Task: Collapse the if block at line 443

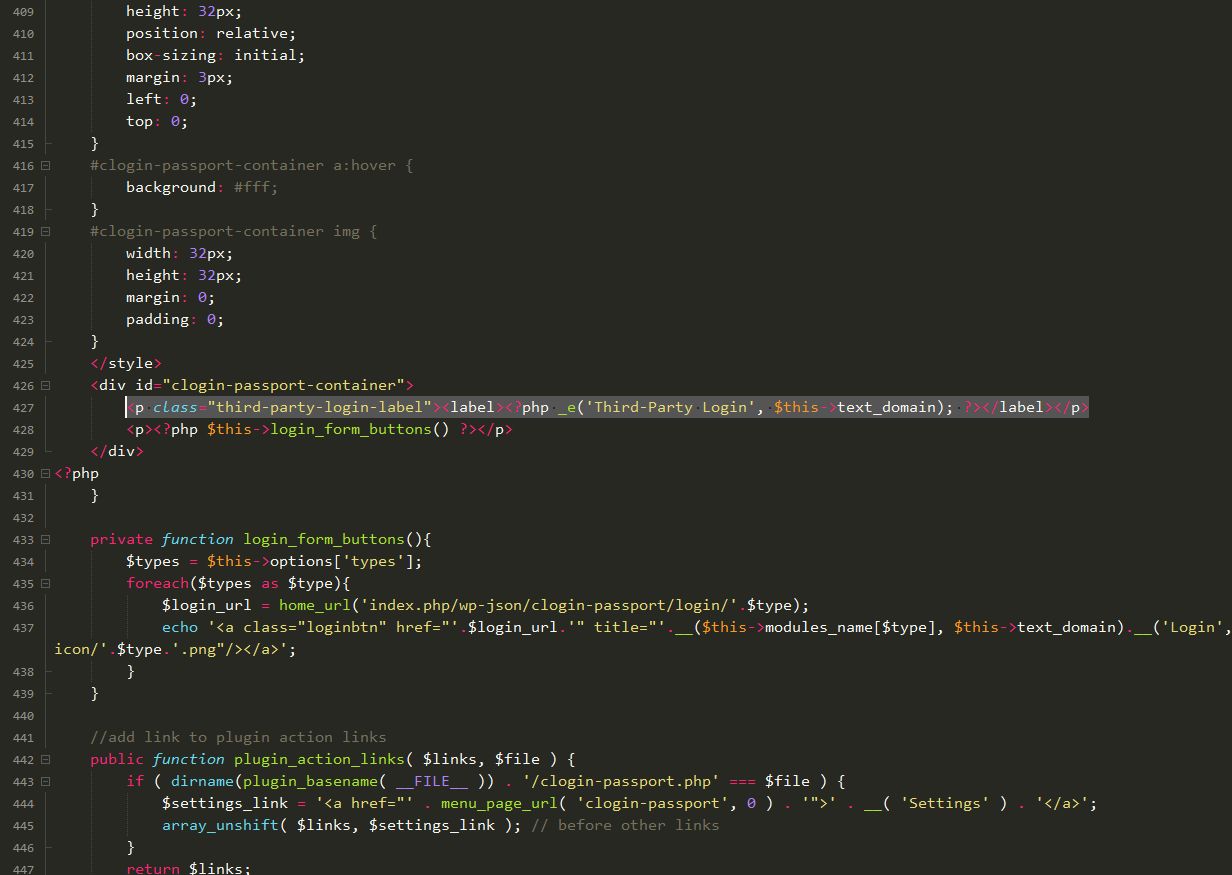Action: point(46,782)
